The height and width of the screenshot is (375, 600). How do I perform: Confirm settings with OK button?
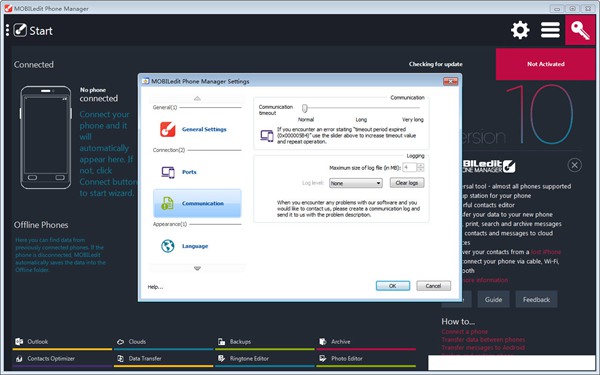pyautogui.click(x=393, y=286)
